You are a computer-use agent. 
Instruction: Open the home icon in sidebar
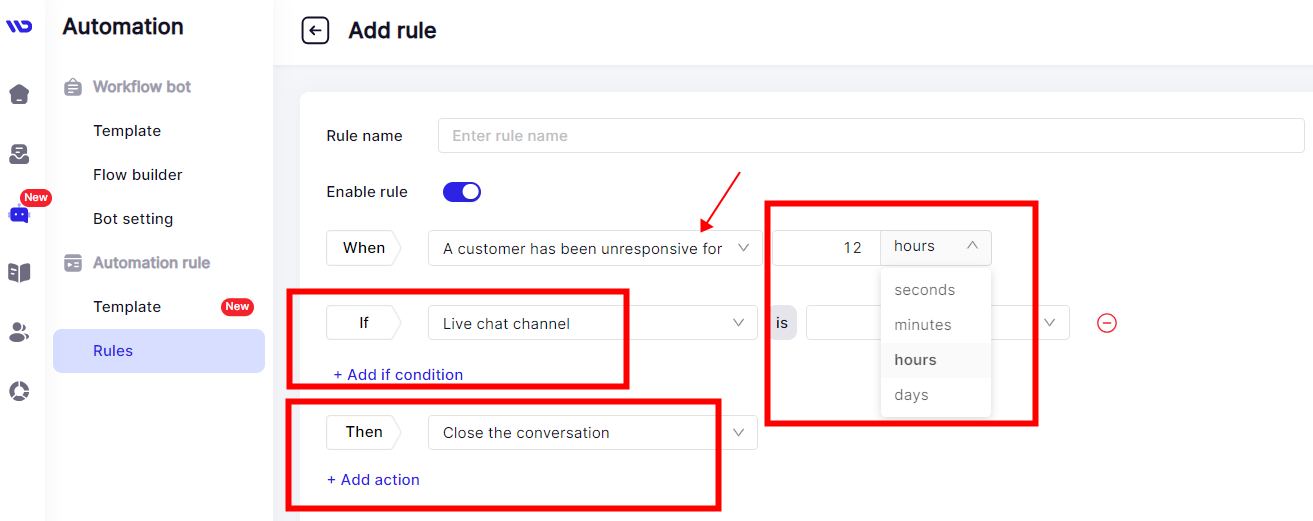pyautogui.click(x=19, y=95)
